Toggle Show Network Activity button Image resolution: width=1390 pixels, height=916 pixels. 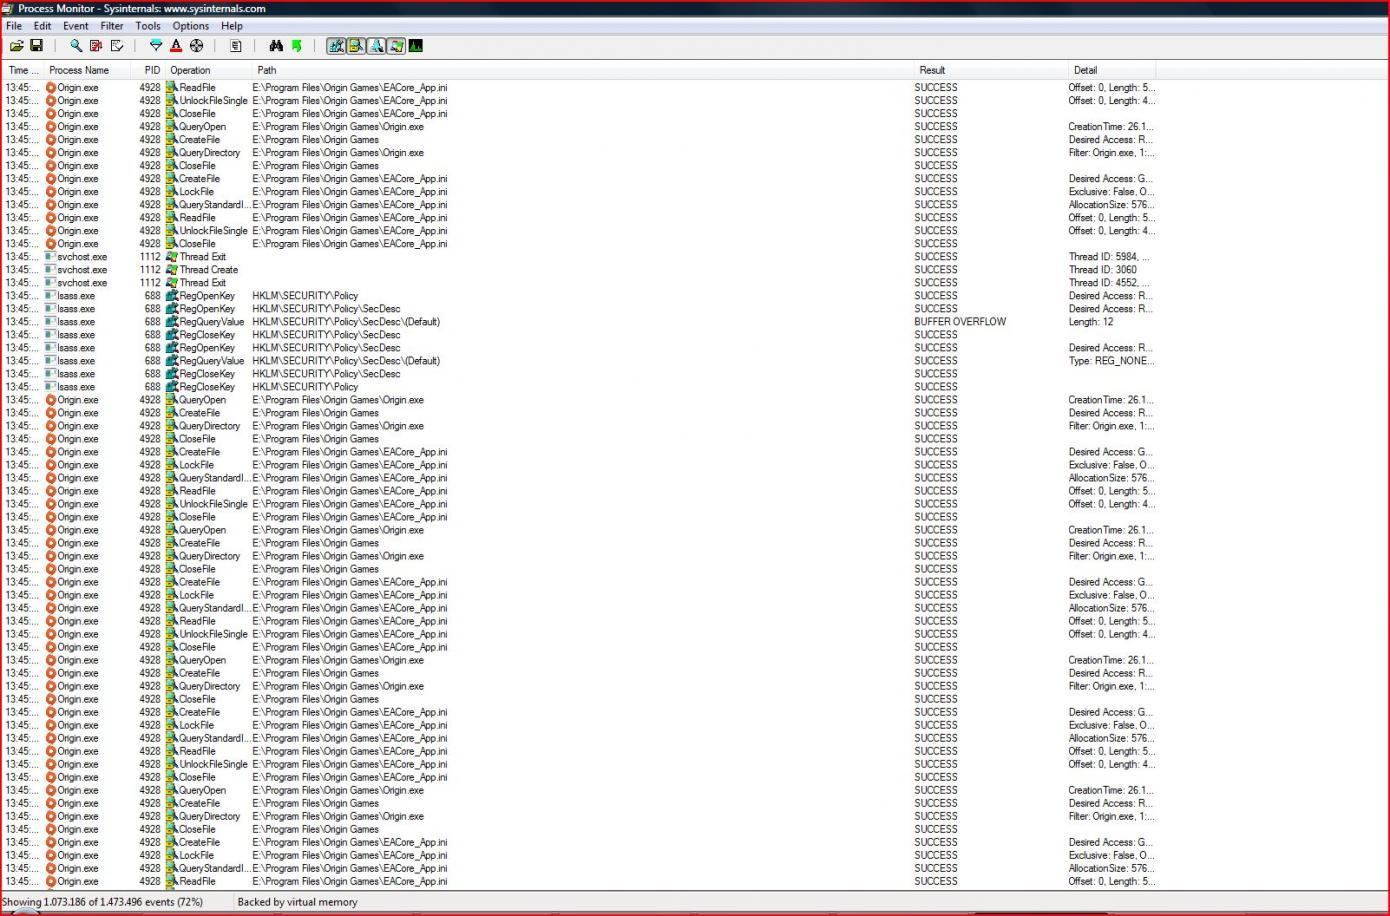click(376, 46)
